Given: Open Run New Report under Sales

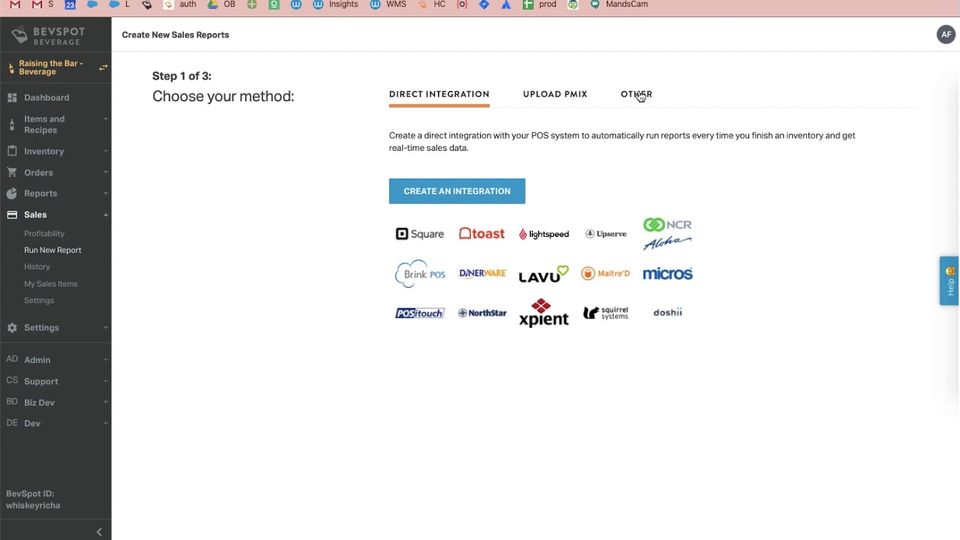Looking at the screenshot, I should tap(53, 250).
